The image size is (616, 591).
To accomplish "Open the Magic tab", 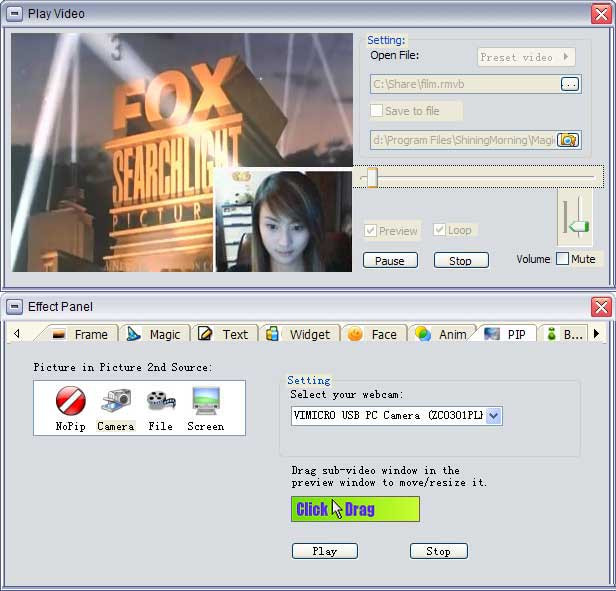I will click(x=154, y=334).
